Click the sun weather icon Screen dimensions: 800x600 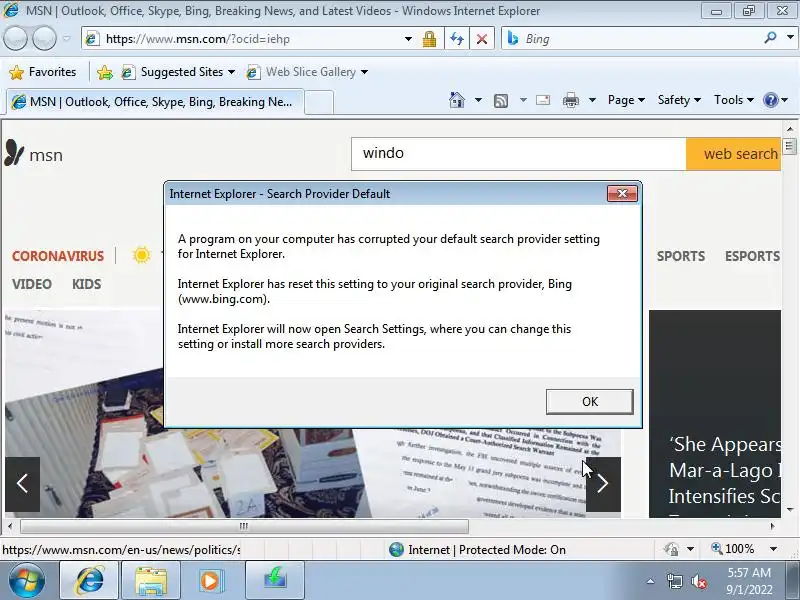142,255
